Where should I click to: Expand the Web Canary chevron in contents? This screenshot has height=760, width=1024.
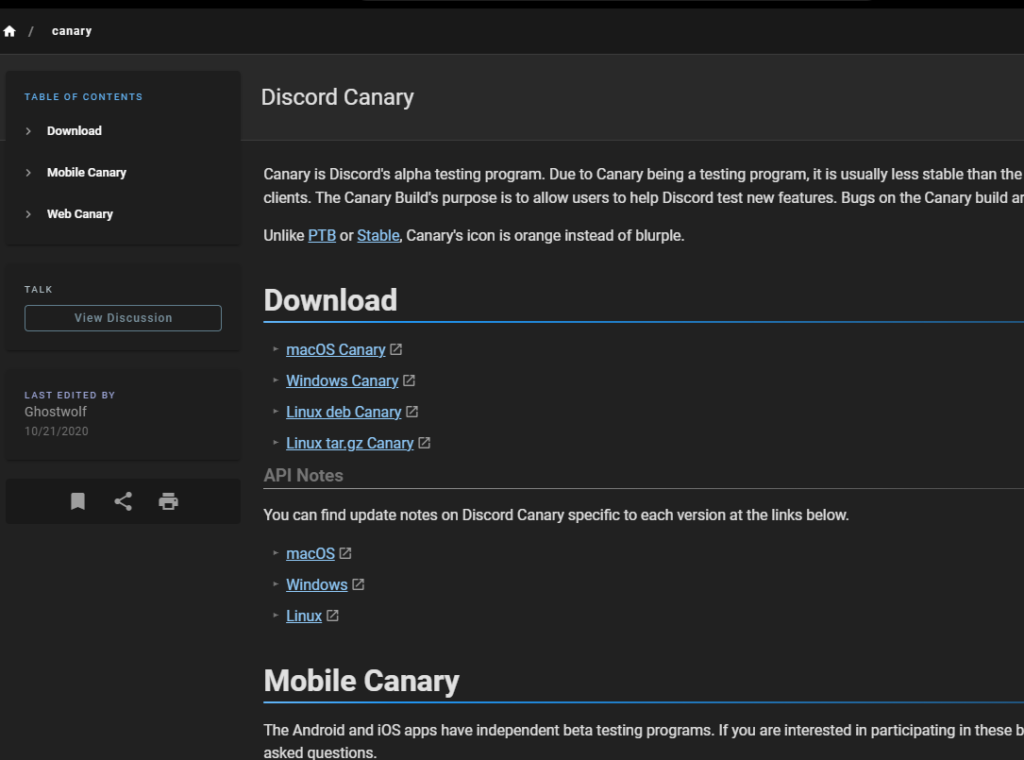tap(29, 214)
